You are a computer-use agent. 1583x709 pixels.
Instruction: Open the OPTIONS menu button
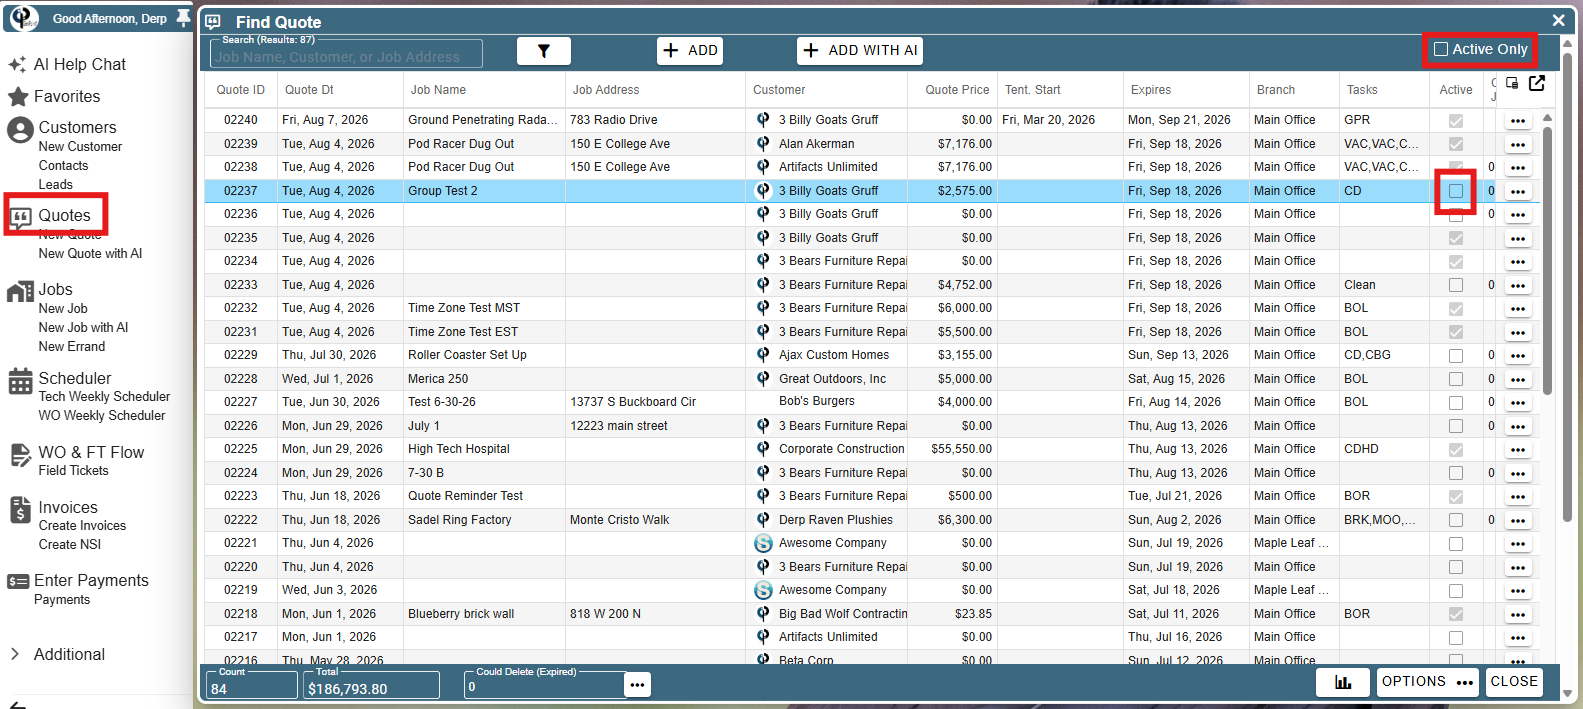pyautogui.click(x=1429, y=682)
